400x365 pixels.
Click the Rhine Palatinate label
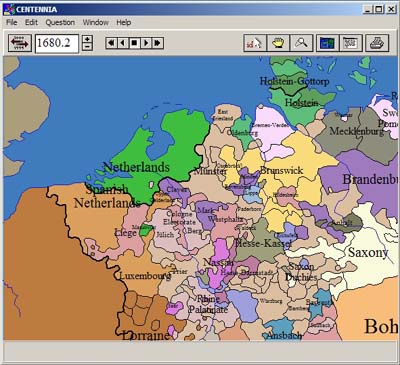coord(208,304)
